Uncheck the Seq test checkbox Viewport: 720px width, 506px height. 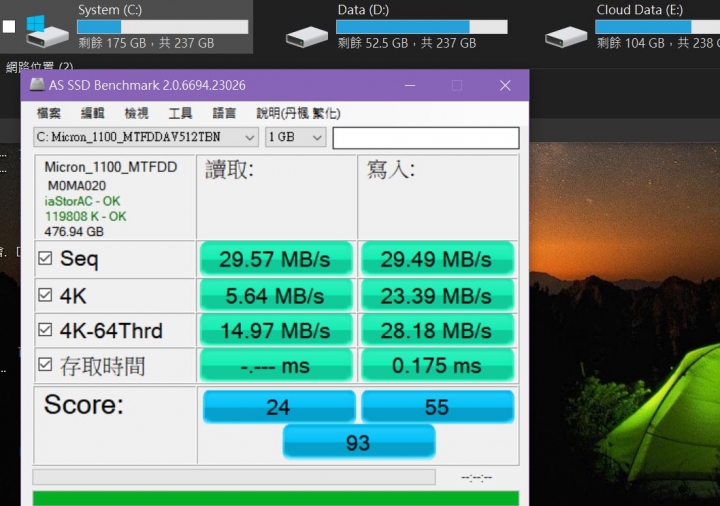click(45, 258)
